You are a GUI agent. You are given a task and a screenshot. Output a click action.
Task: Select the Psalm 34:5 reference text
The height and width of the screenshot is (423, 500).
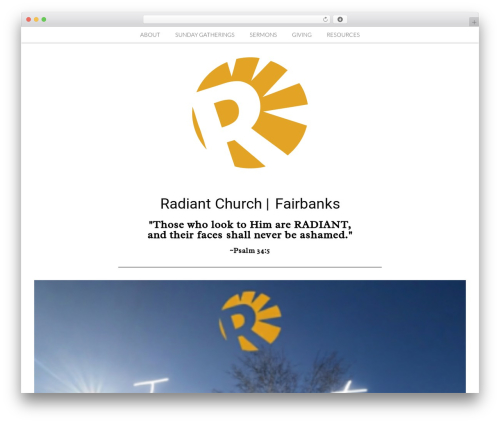coord(250,251)
